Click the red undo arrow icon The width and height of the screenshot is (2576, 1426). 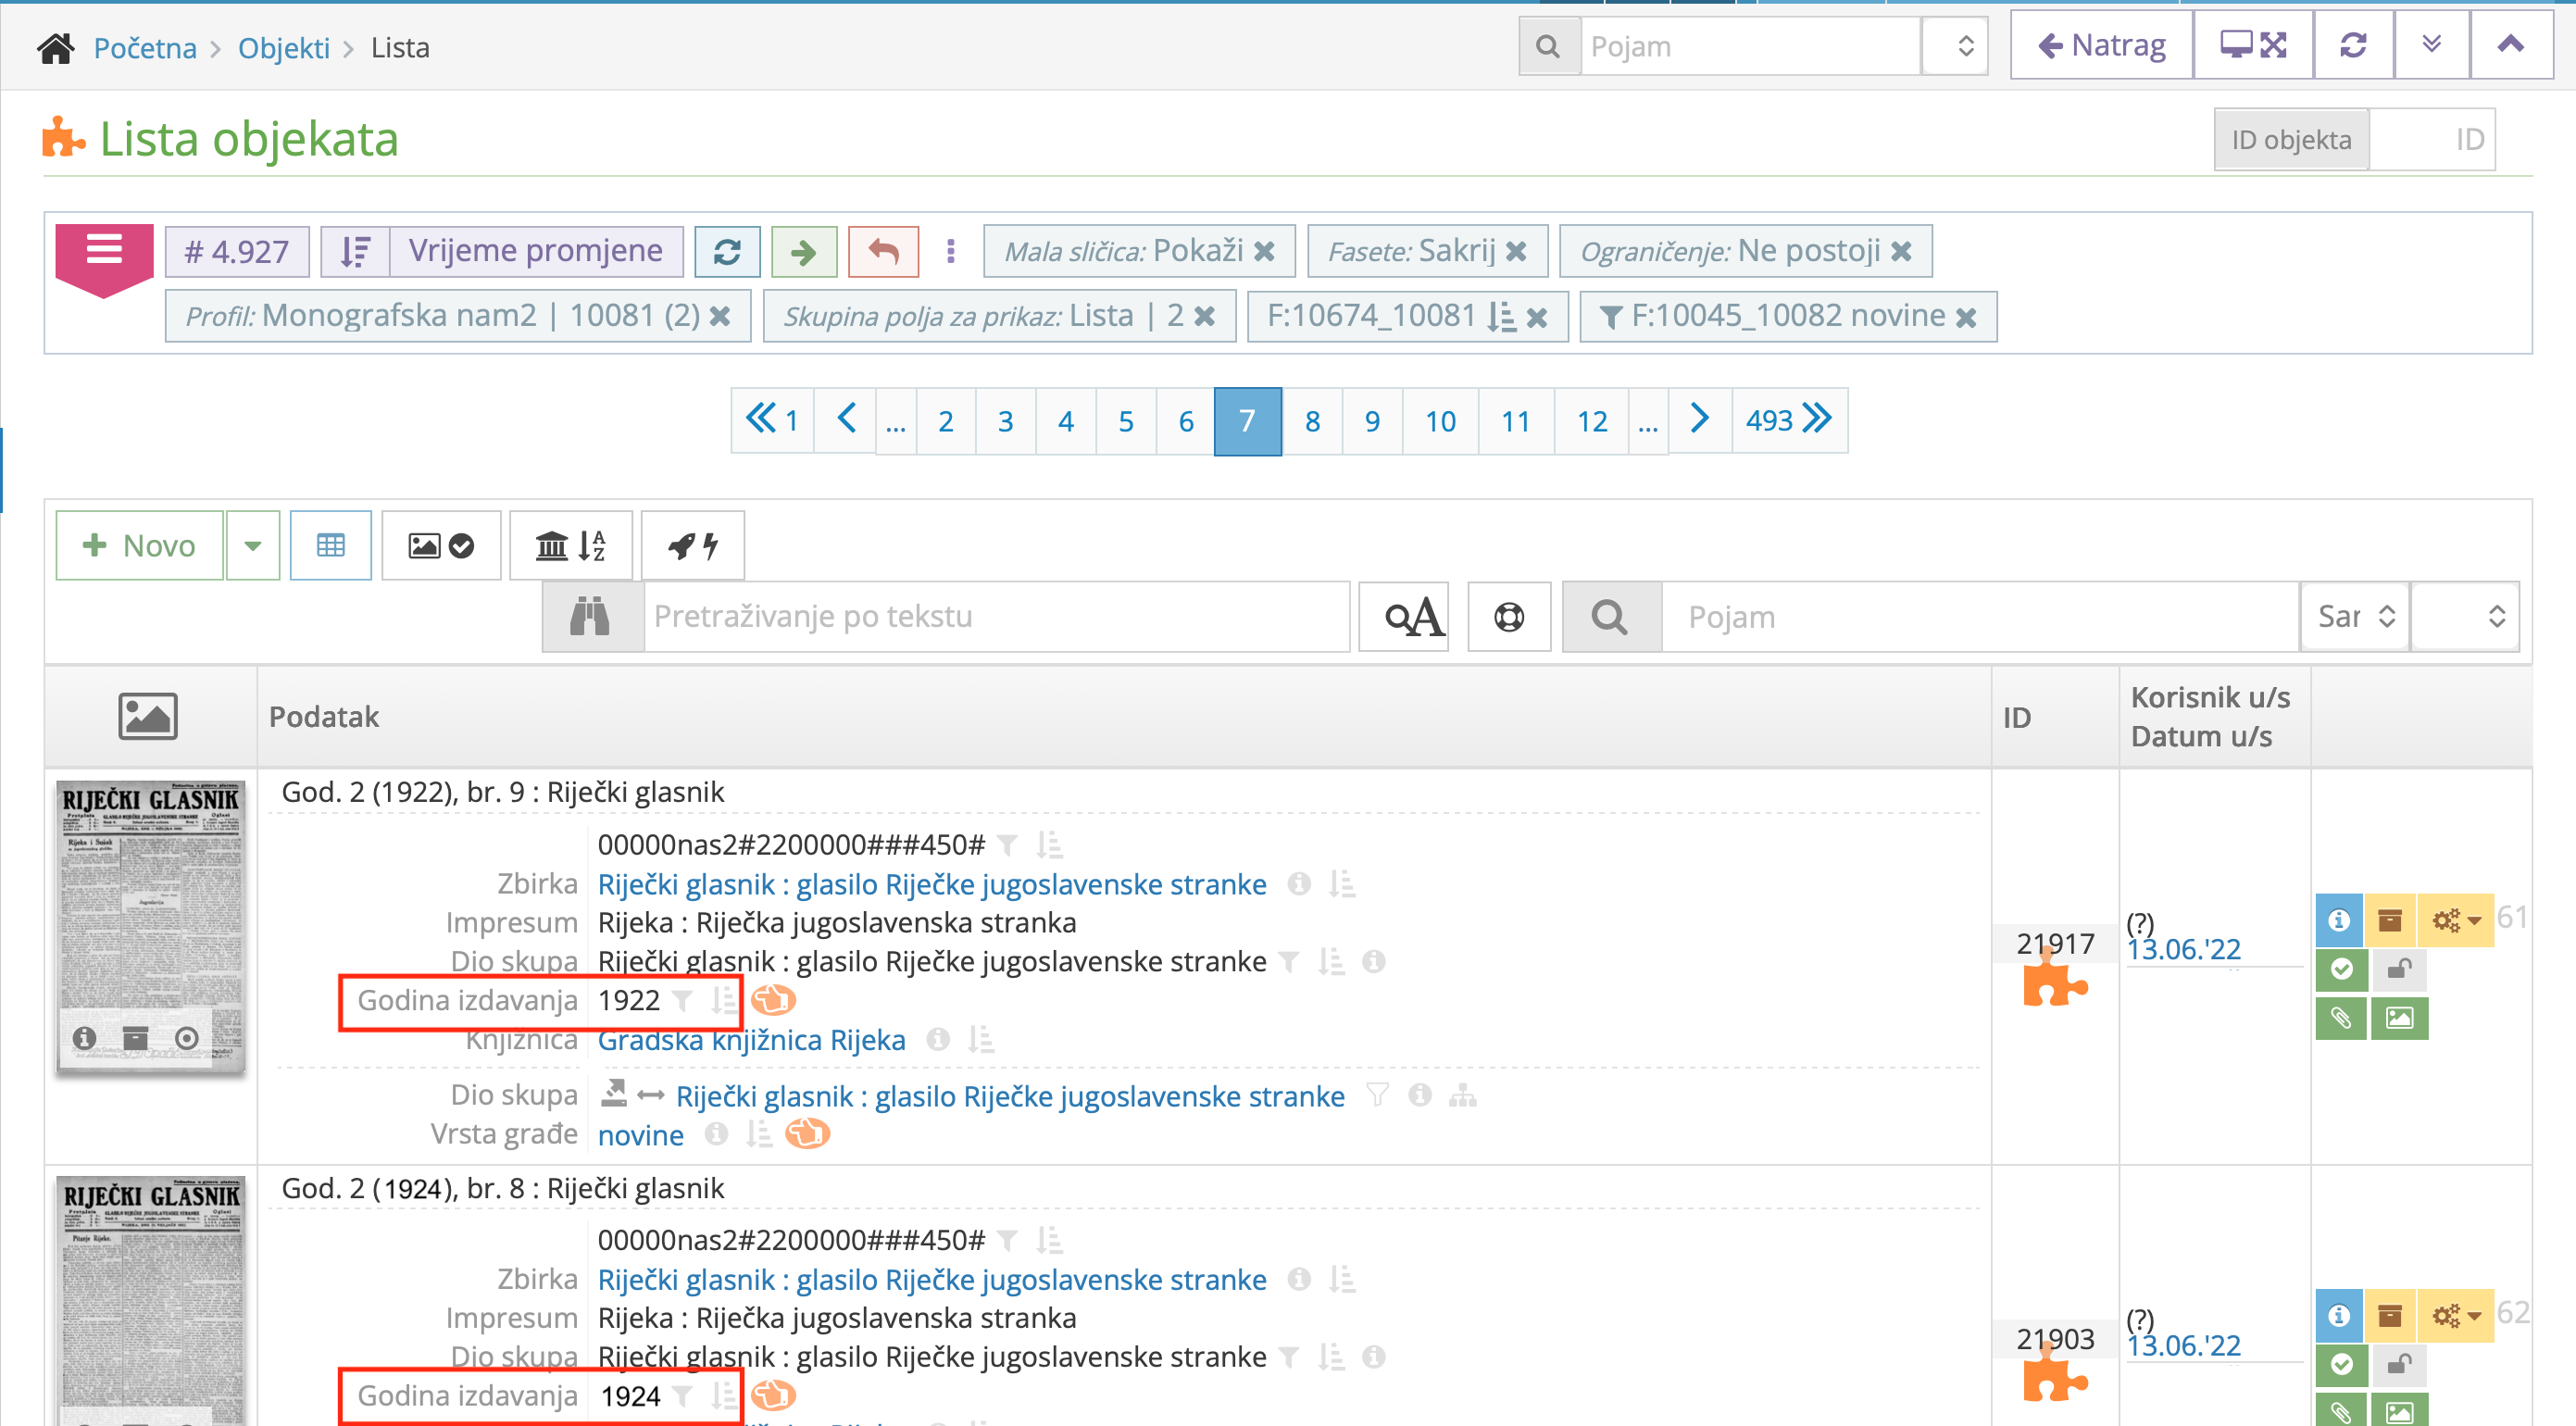click(x=883, y=251)
